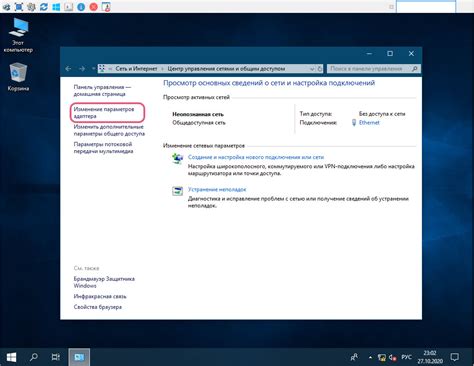Expand the chevron after the Сеть и Интернет breadcrumb

pos(162,69)
